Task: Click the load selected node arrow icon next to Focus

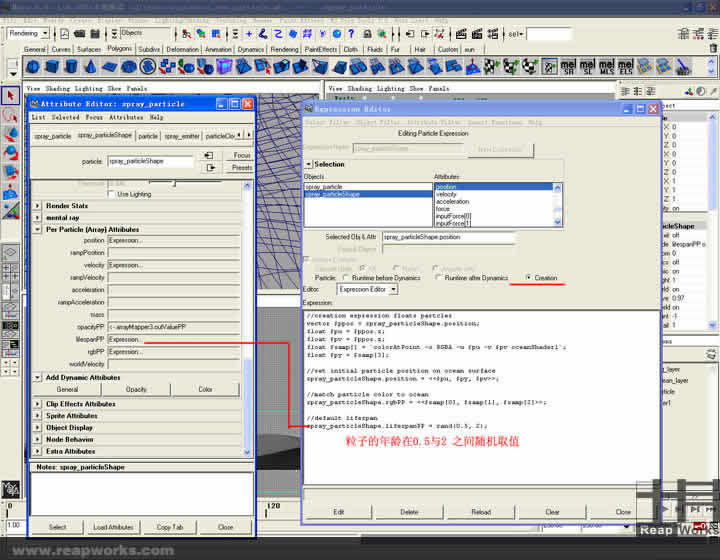Action: tap(209, 155)
